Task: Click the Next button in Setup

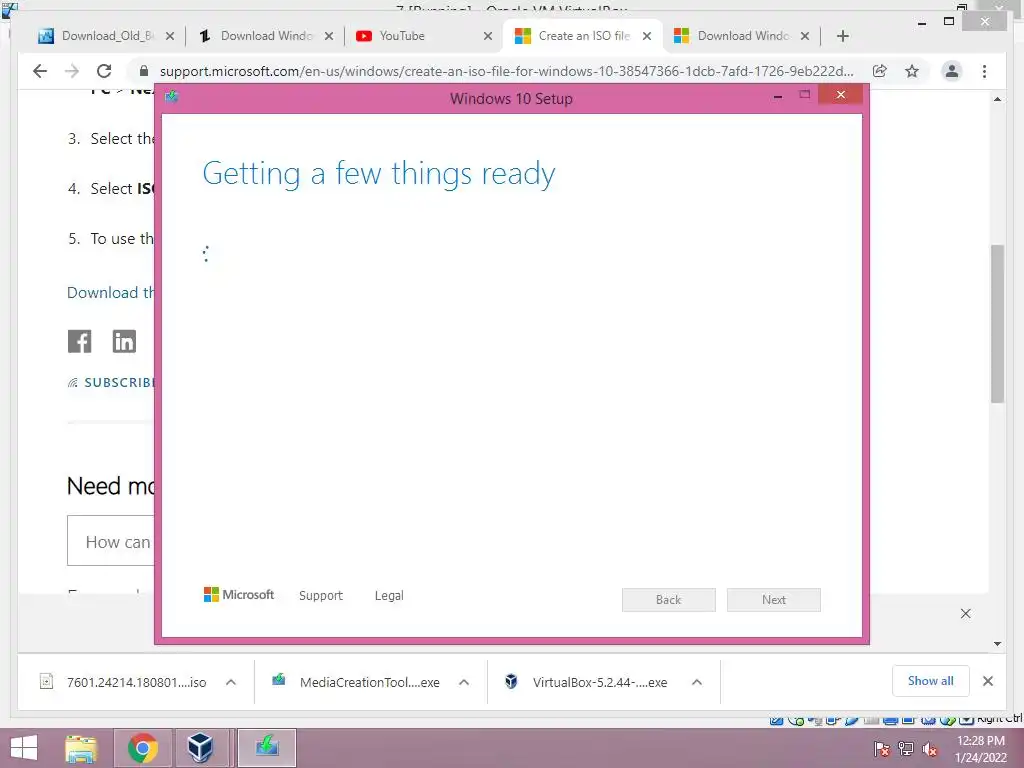Action: (774, 600)
